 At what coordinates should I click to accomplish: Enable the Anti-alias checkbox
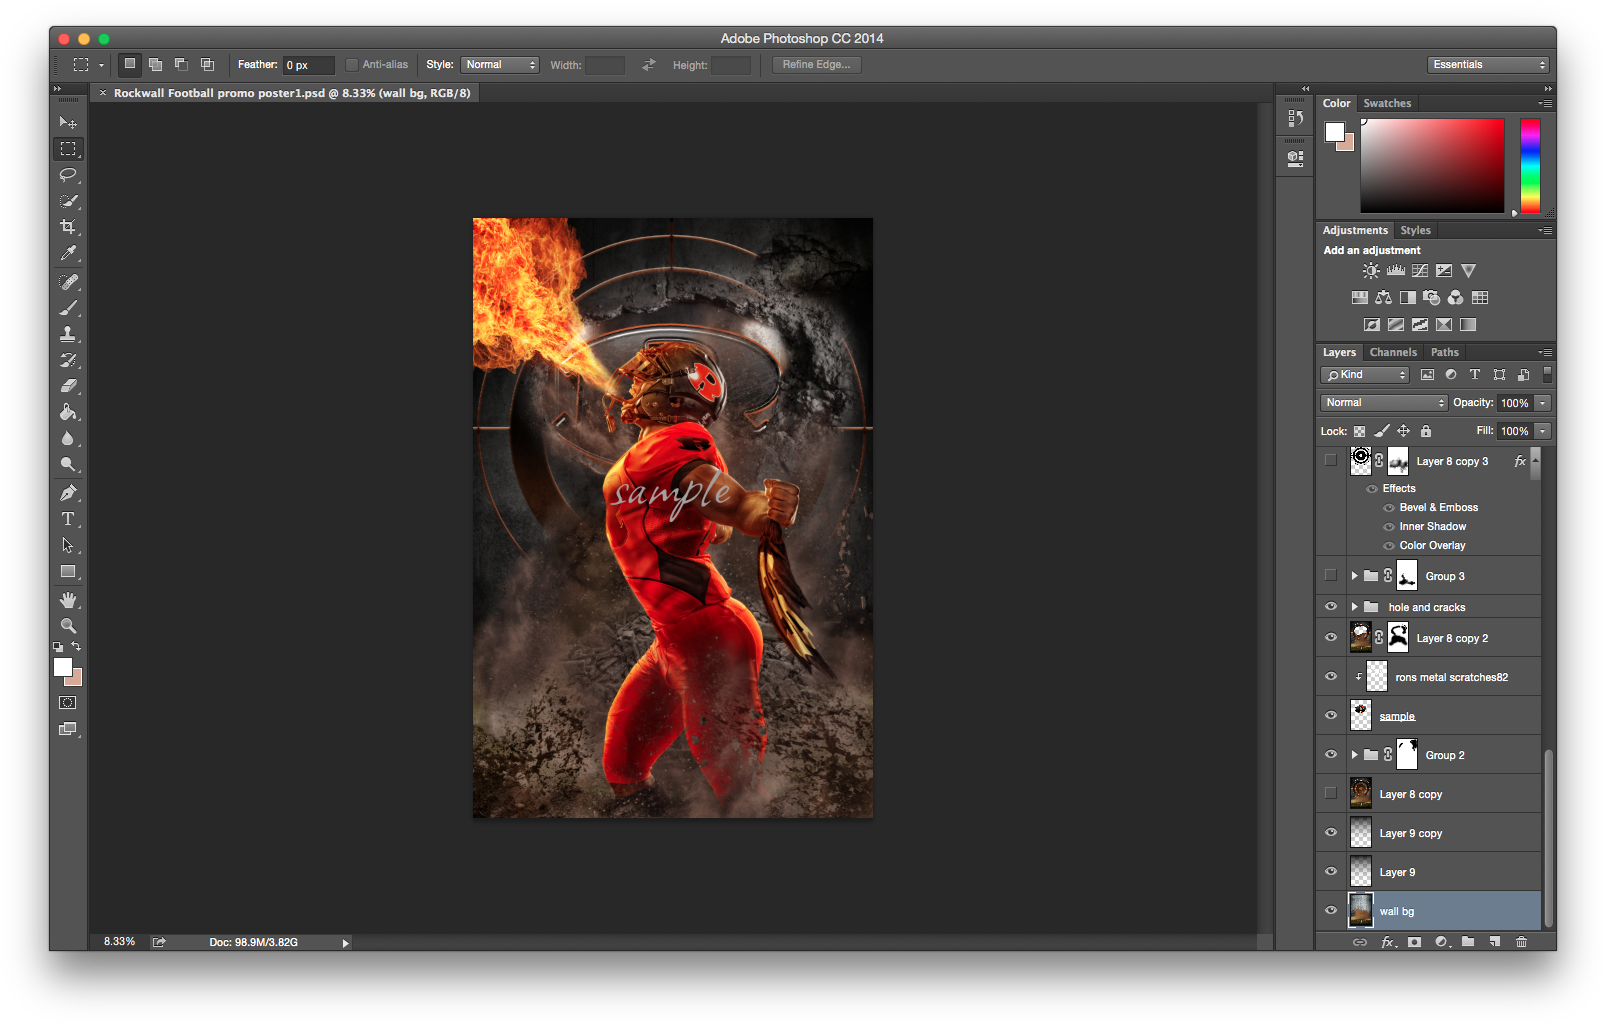pos(351,64)
